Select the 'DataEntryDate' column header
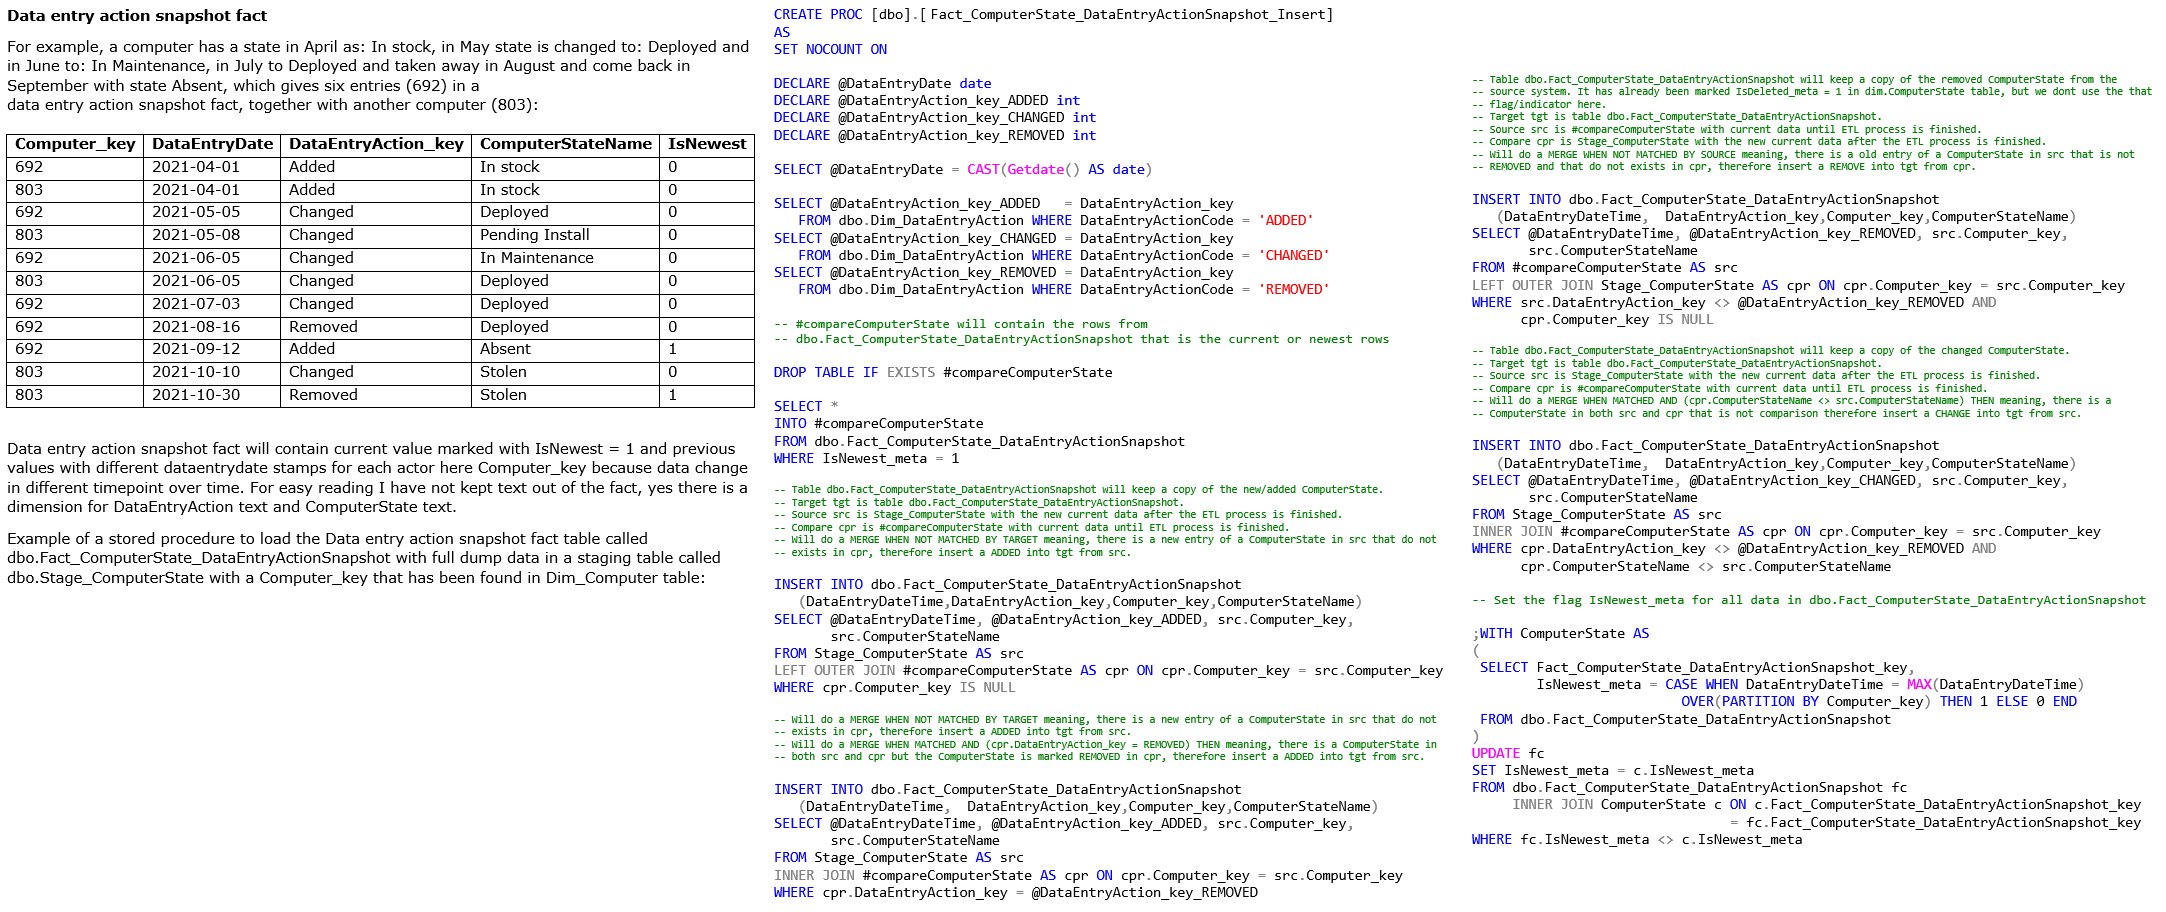2166x912 pixels. [212, 144]
